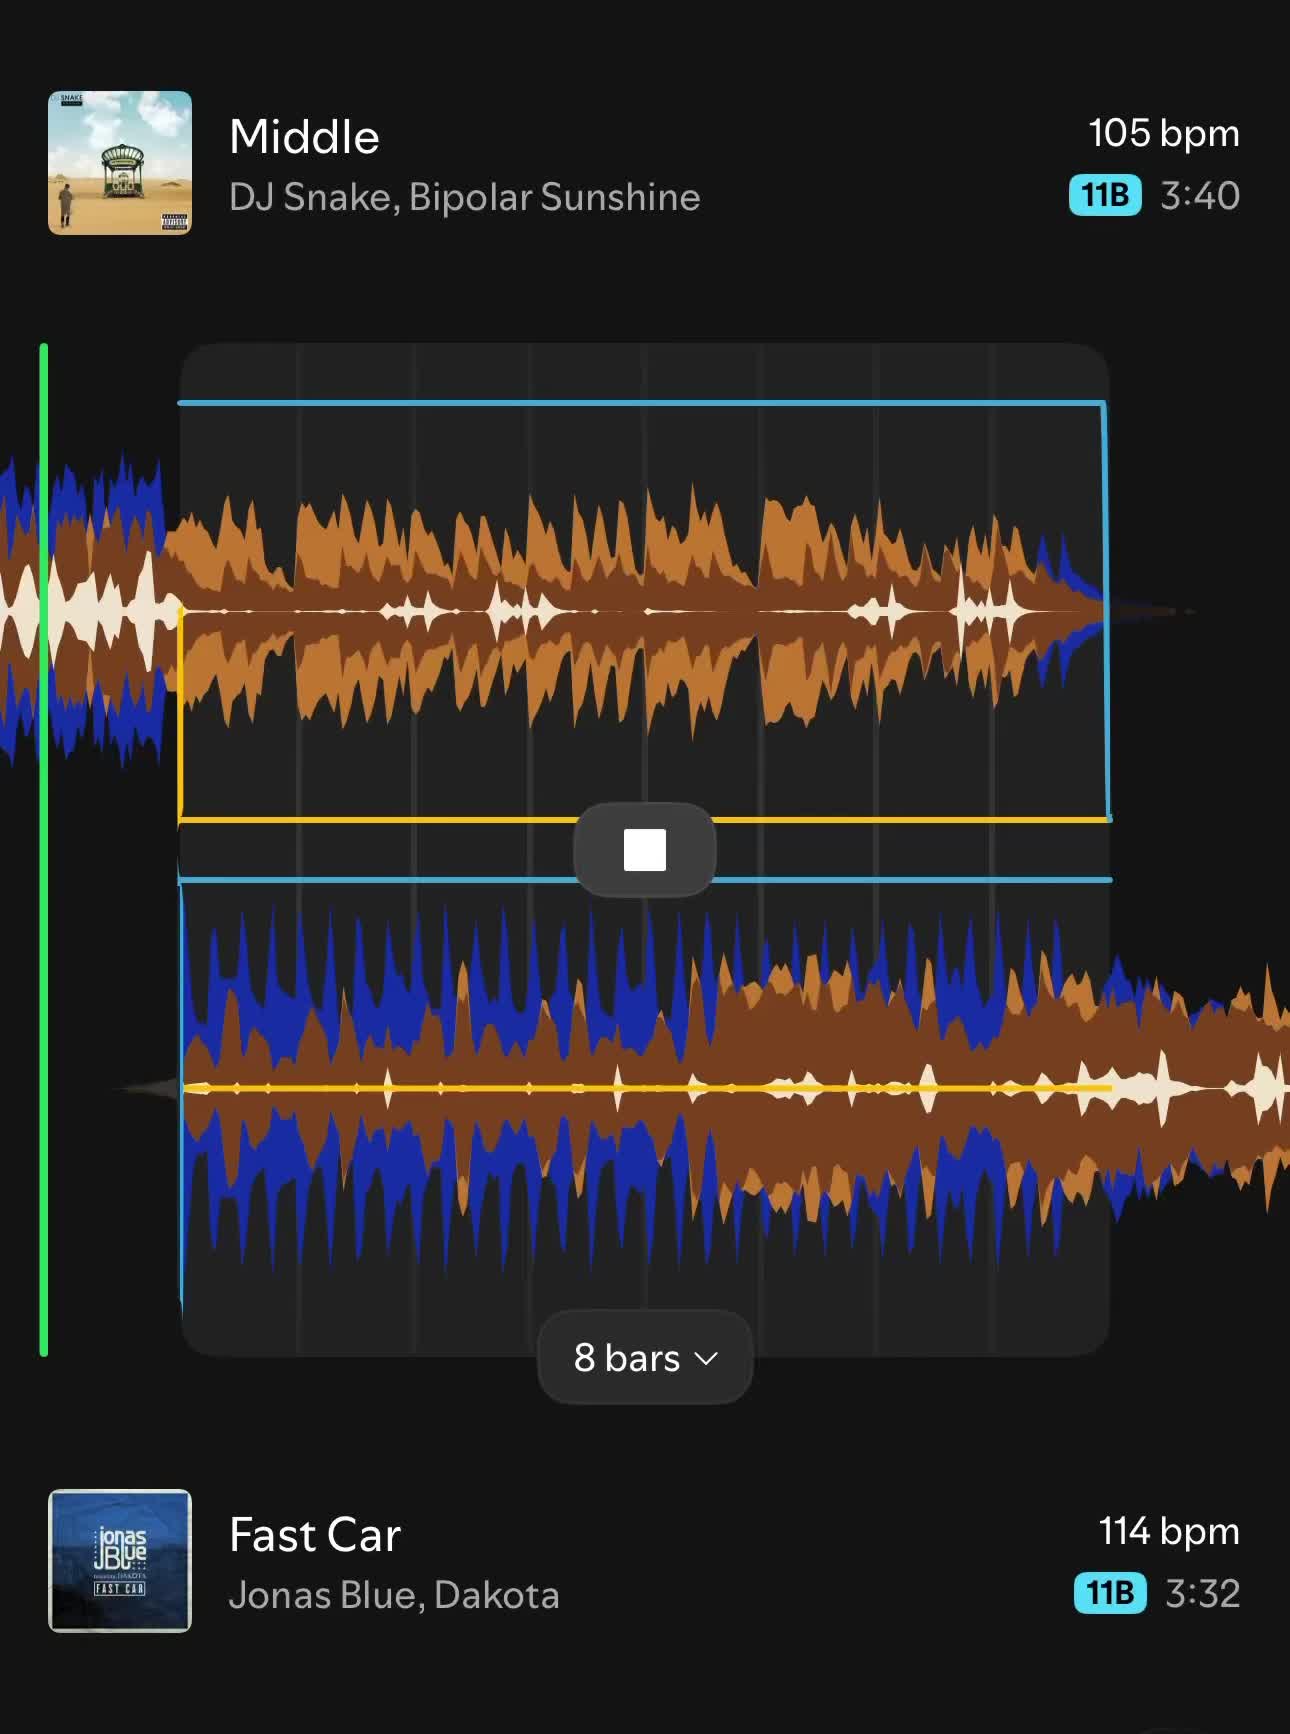Select the Middle track title
1290x1734 pixels.
pyautogui.click(x=304, y=137)
